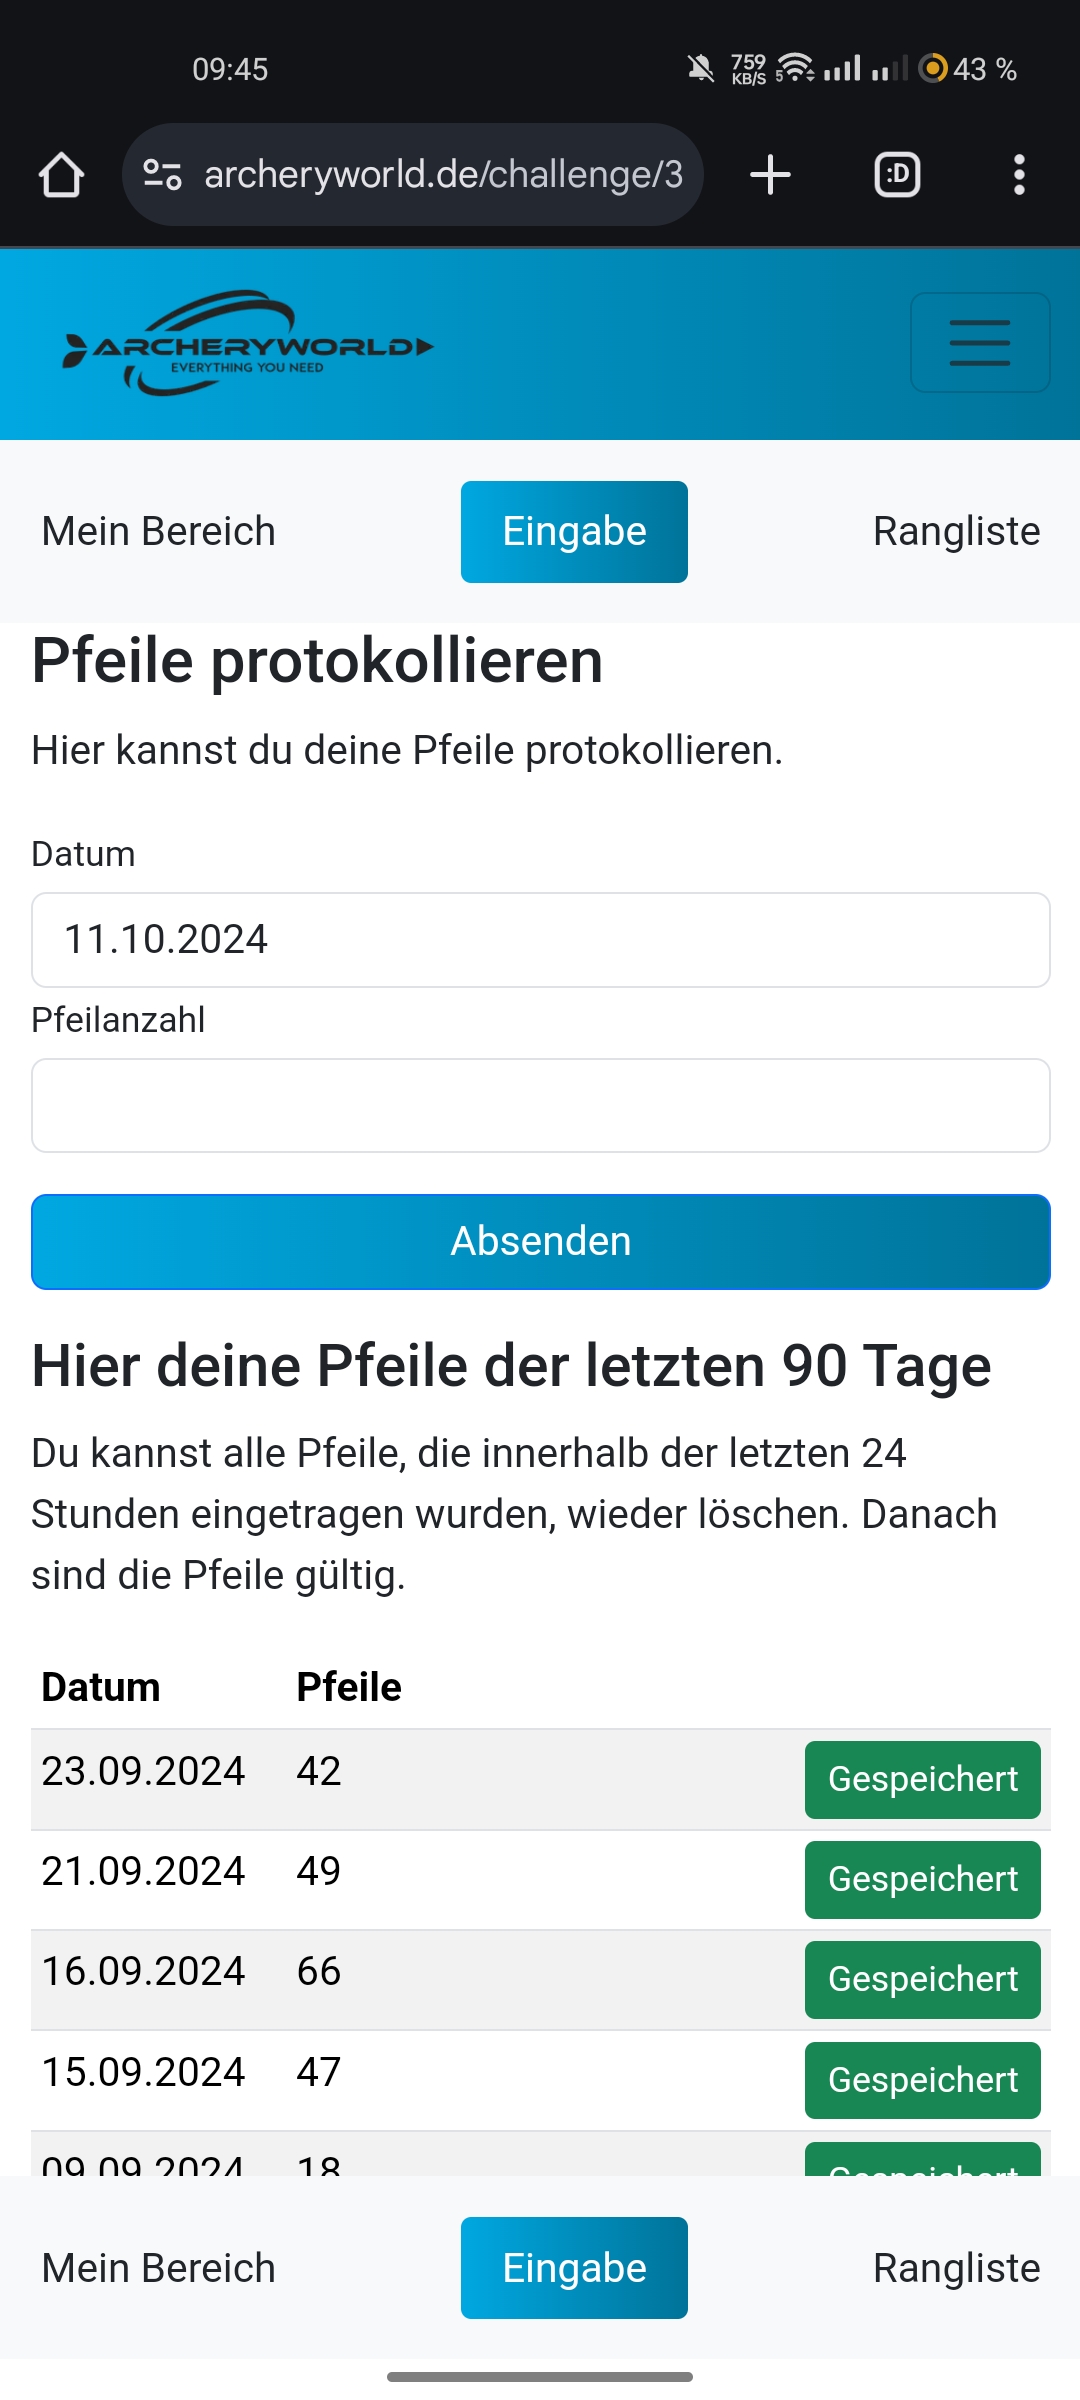Open the Datum date field
This screenshot has width=1080, height=2400.
pos(540,940)
